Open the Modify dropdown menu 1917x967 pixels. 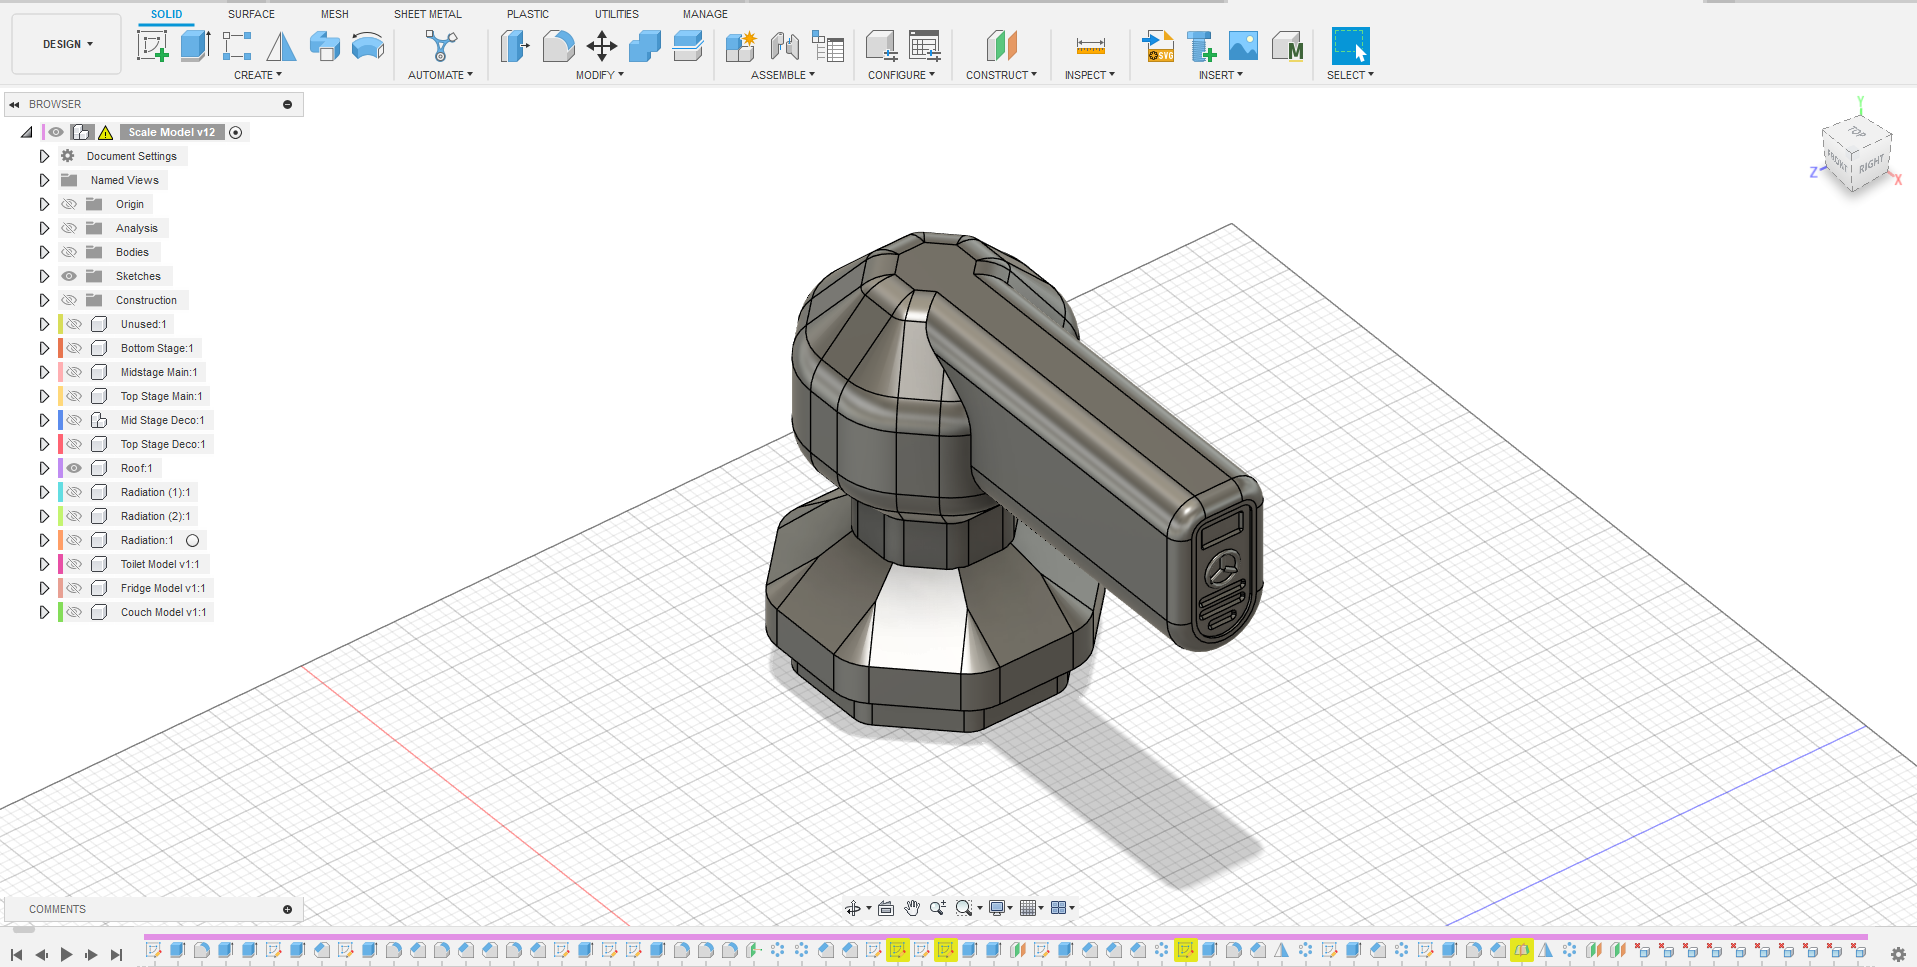point(600,75)
